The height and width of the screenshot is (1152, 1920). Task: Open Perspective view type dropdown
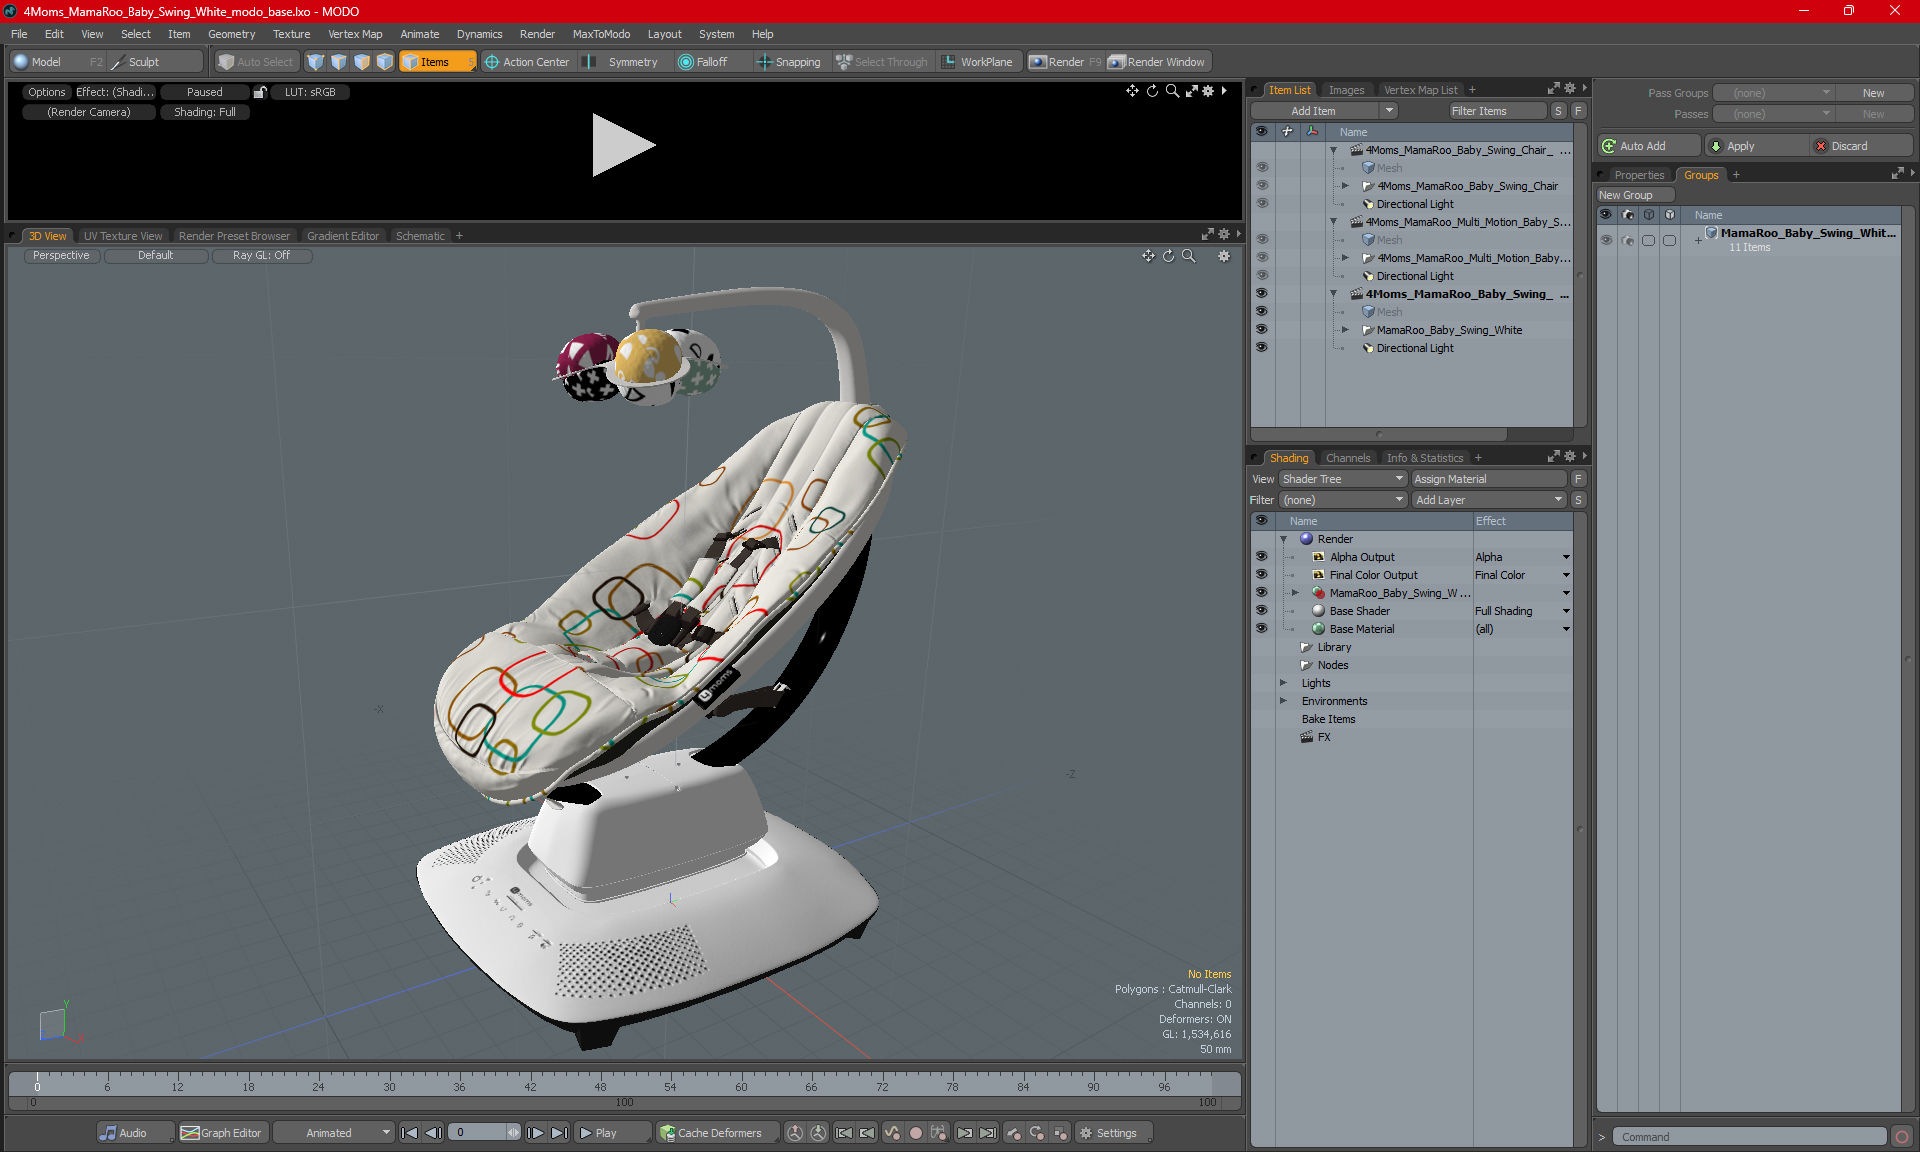61,255
